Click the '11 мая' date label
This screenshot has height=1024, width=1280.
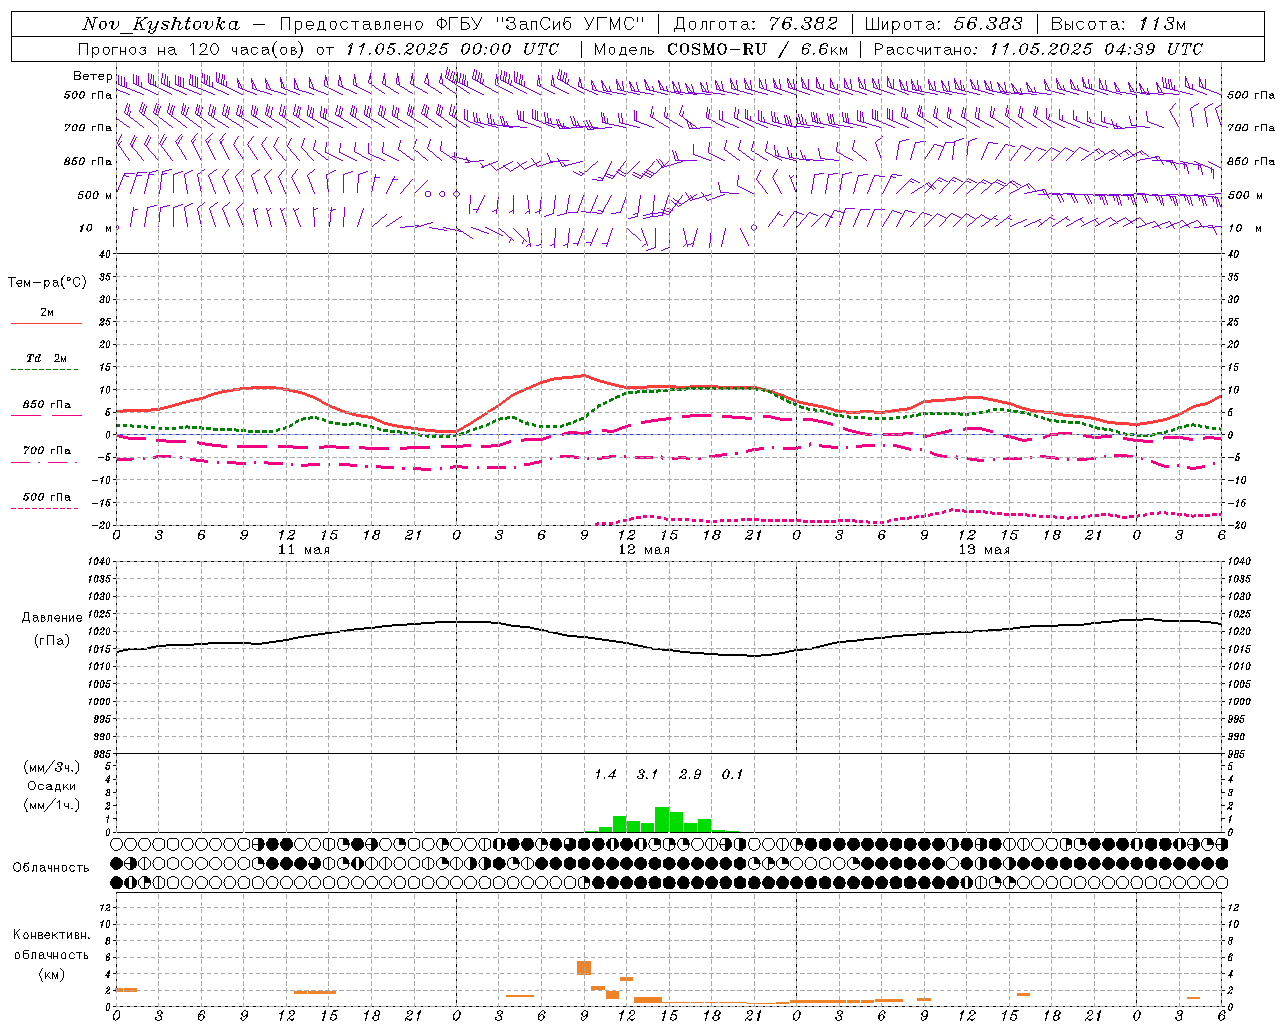[304, 550]
